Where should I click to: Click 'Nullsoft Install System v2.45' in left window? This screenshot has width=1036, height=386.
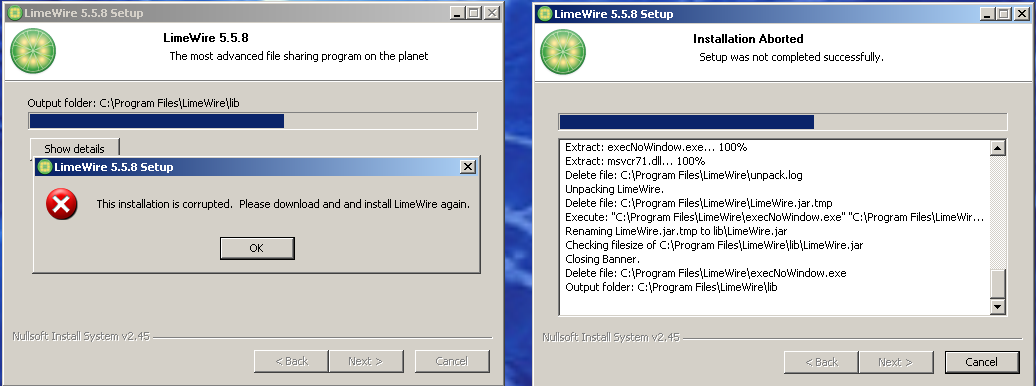point(81,336)
